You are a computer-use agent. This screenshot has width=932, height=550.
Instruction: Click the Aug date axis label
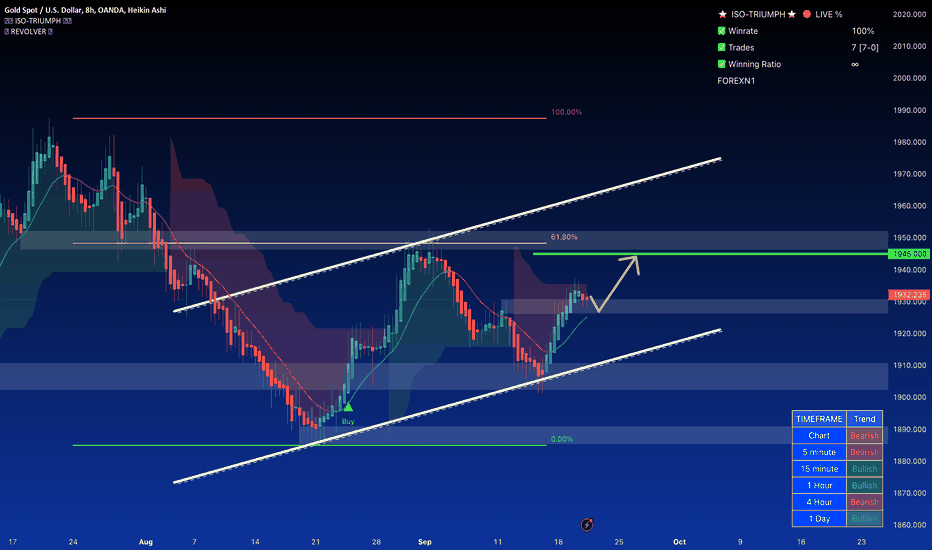146,542
